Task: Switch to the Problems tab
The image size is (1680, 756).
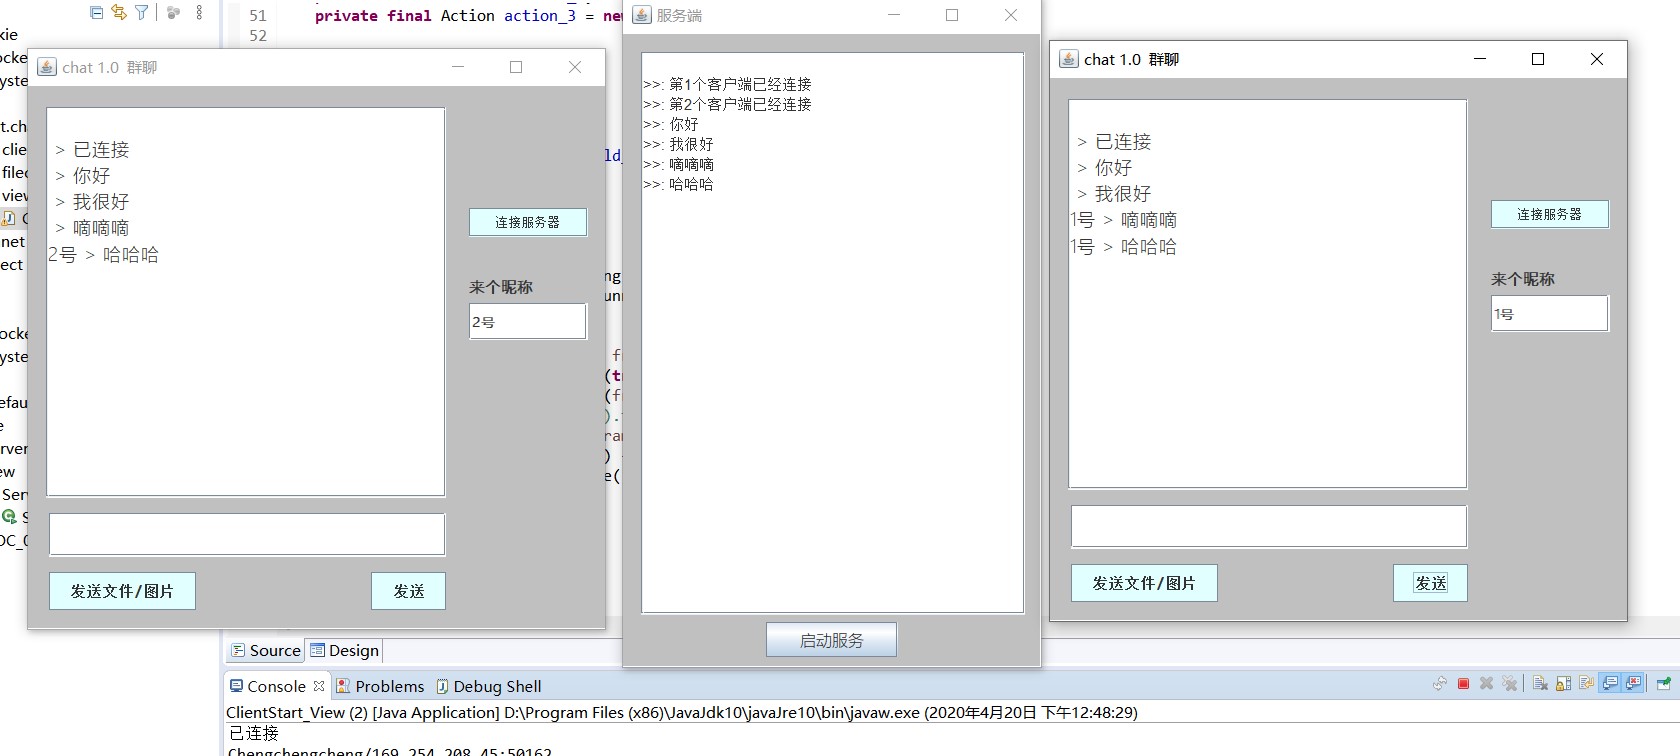Action: [380, 686]
